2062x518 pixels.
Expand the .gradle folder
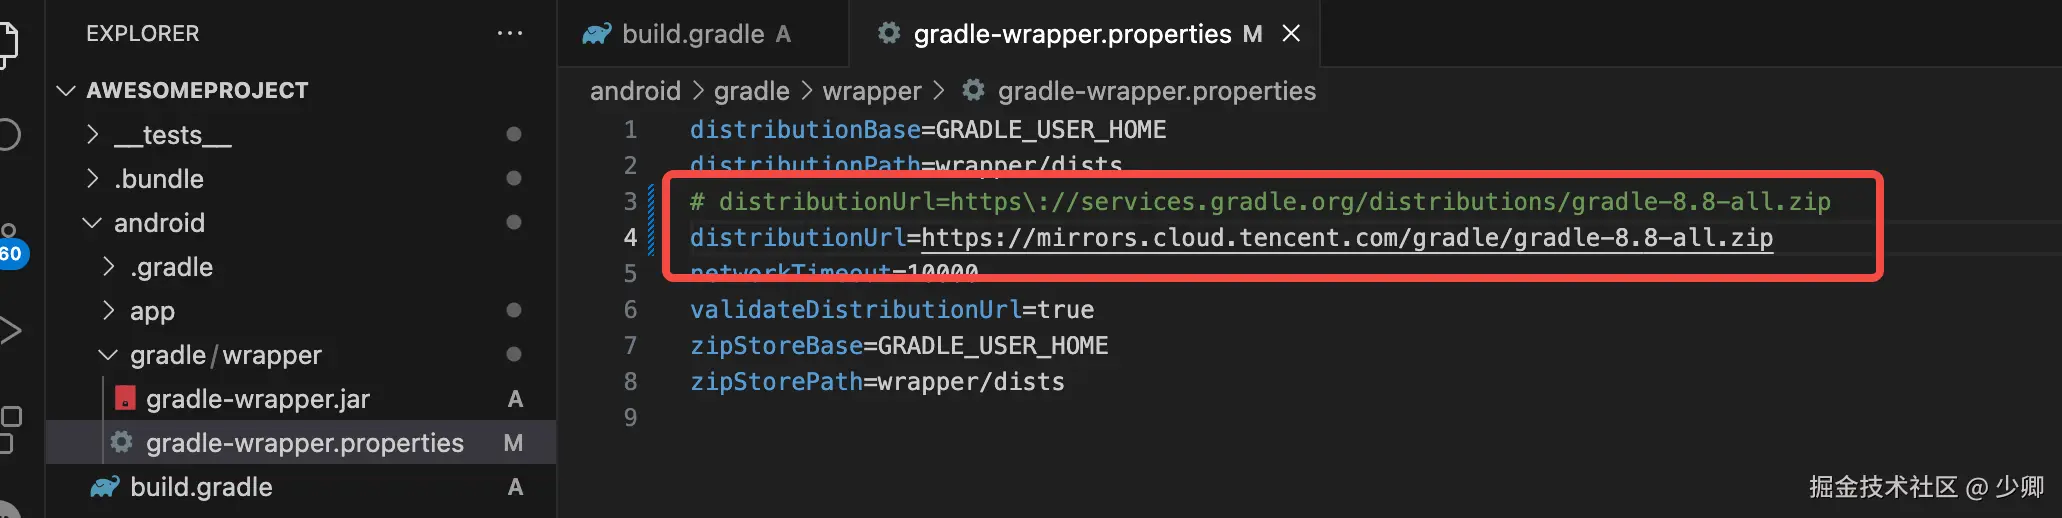coord(109,267)
